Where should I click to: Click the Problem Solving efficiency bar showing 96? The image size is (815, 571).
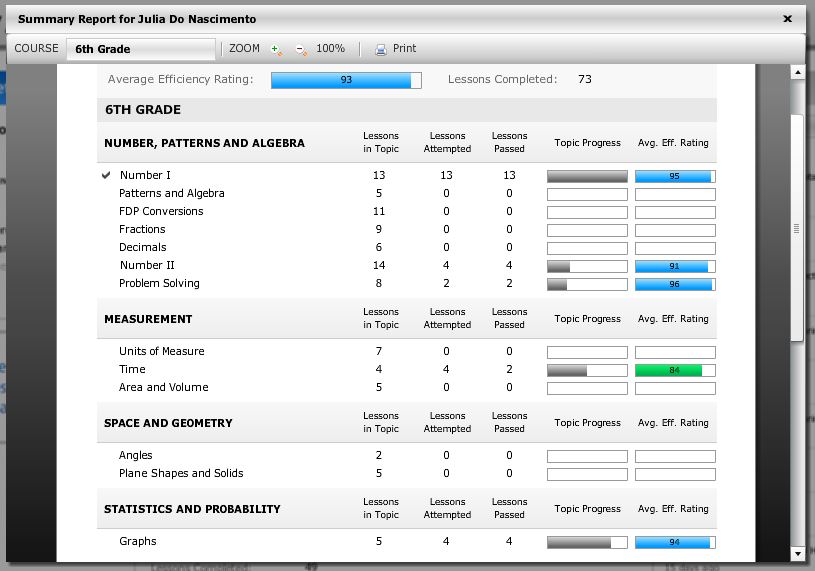tap(675, 285)
